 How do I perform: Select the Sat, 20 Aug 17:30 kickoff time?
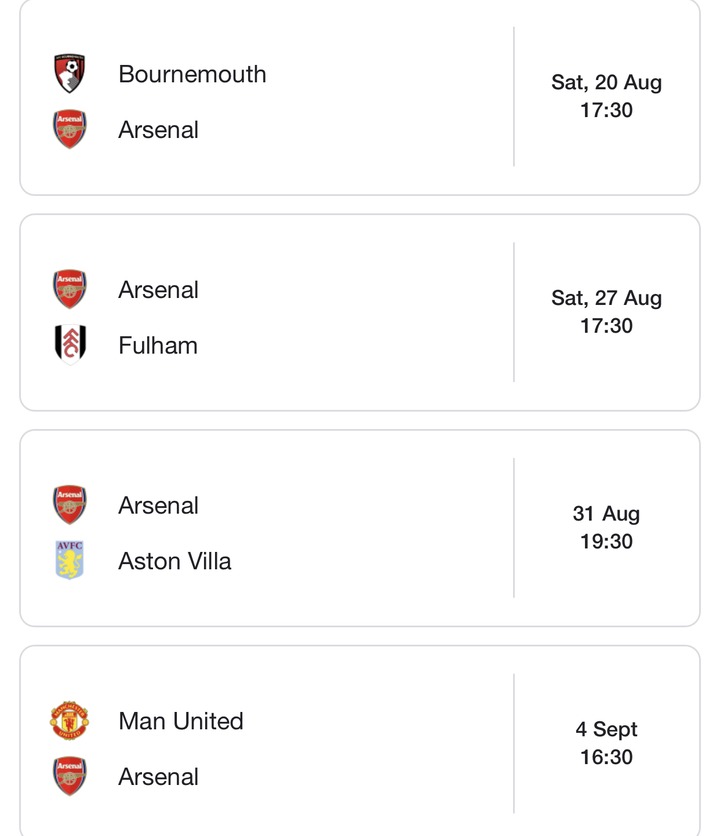click(x=606, y=96)
